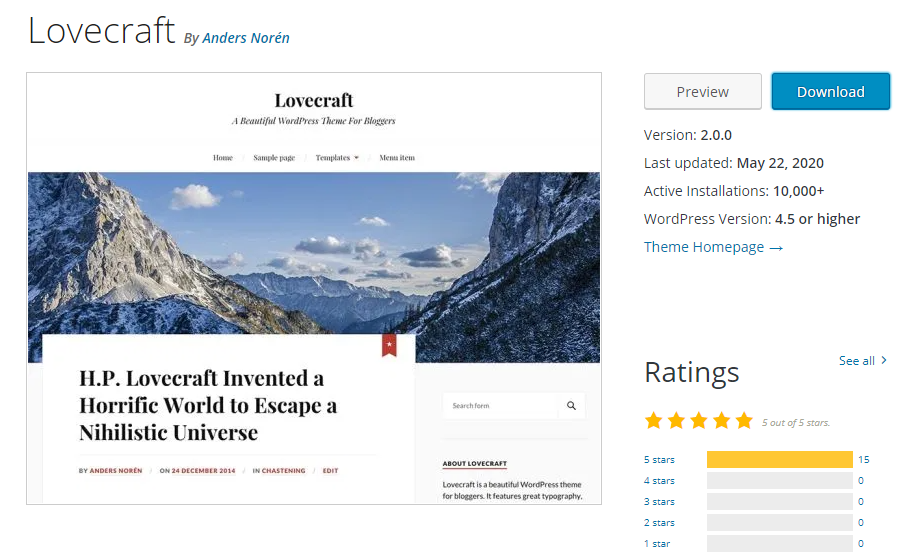Screen dimensions: 907x552
Task: Click the 5 out of 5 stars text
Action: [796, 422]
